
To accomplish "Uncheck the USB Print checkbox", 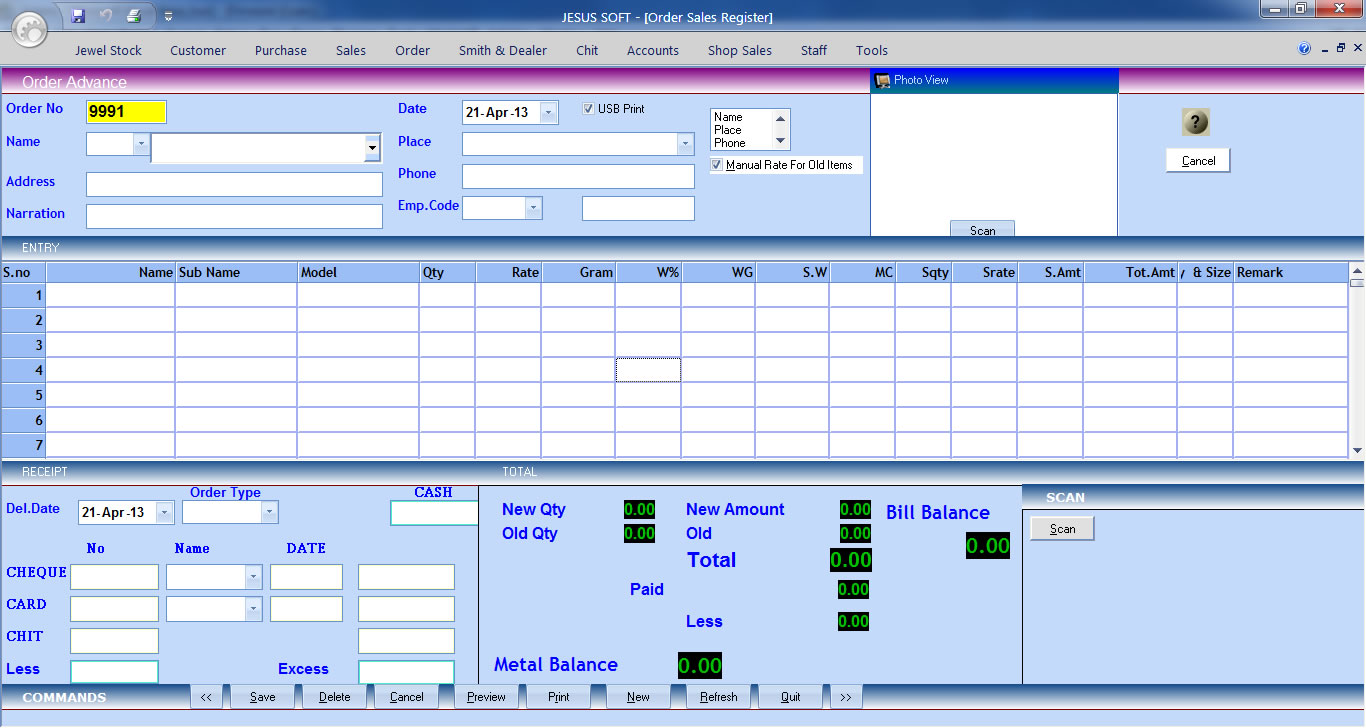I will click(x=588, y=109).
